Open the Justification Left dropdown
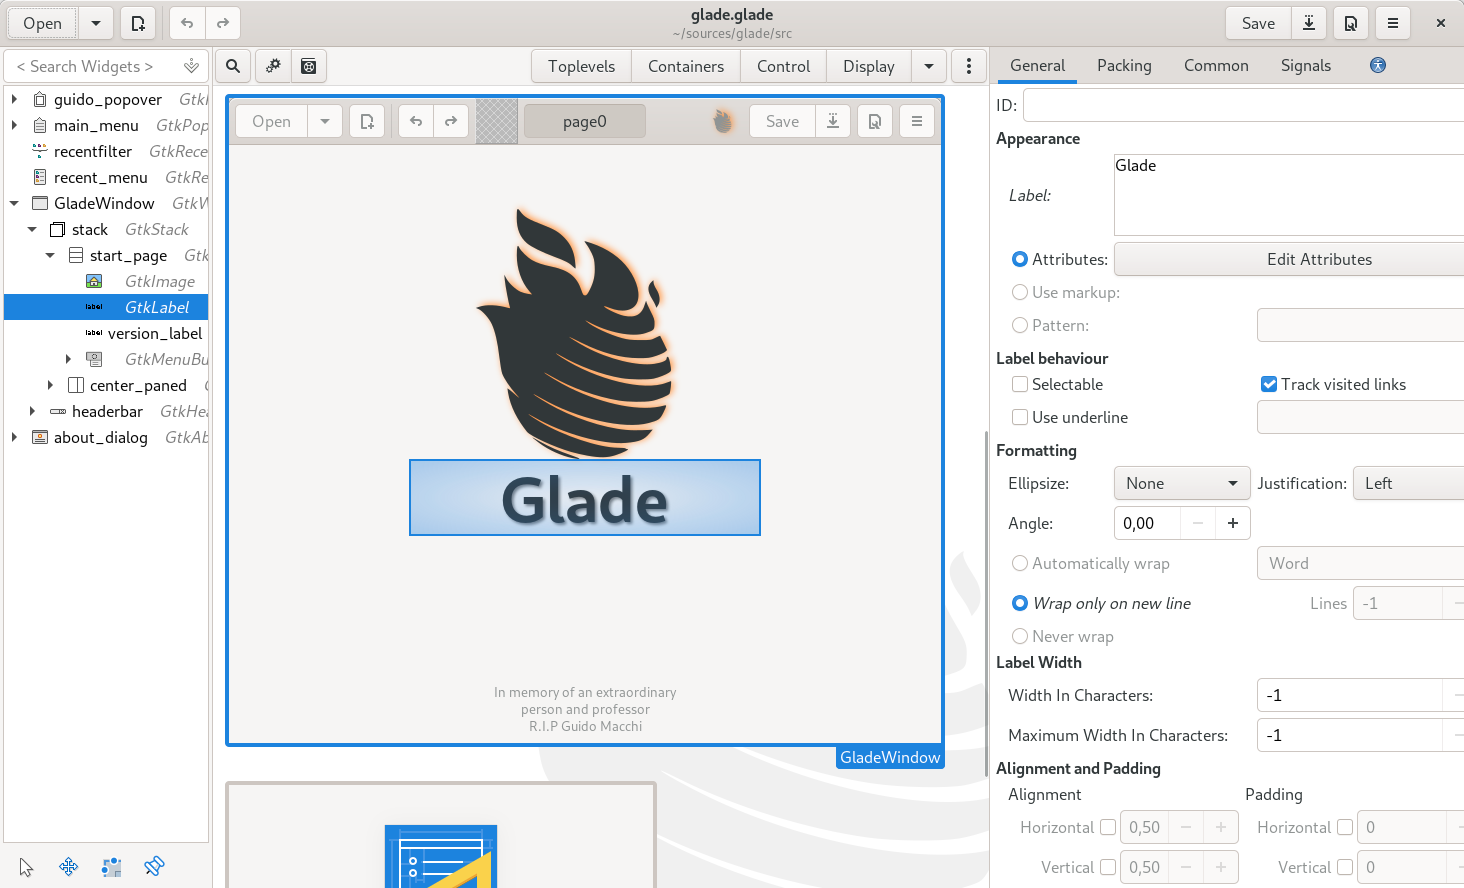Viewport: 1464px width, 888px height. pyautogui.click(x=1408, y=483)
